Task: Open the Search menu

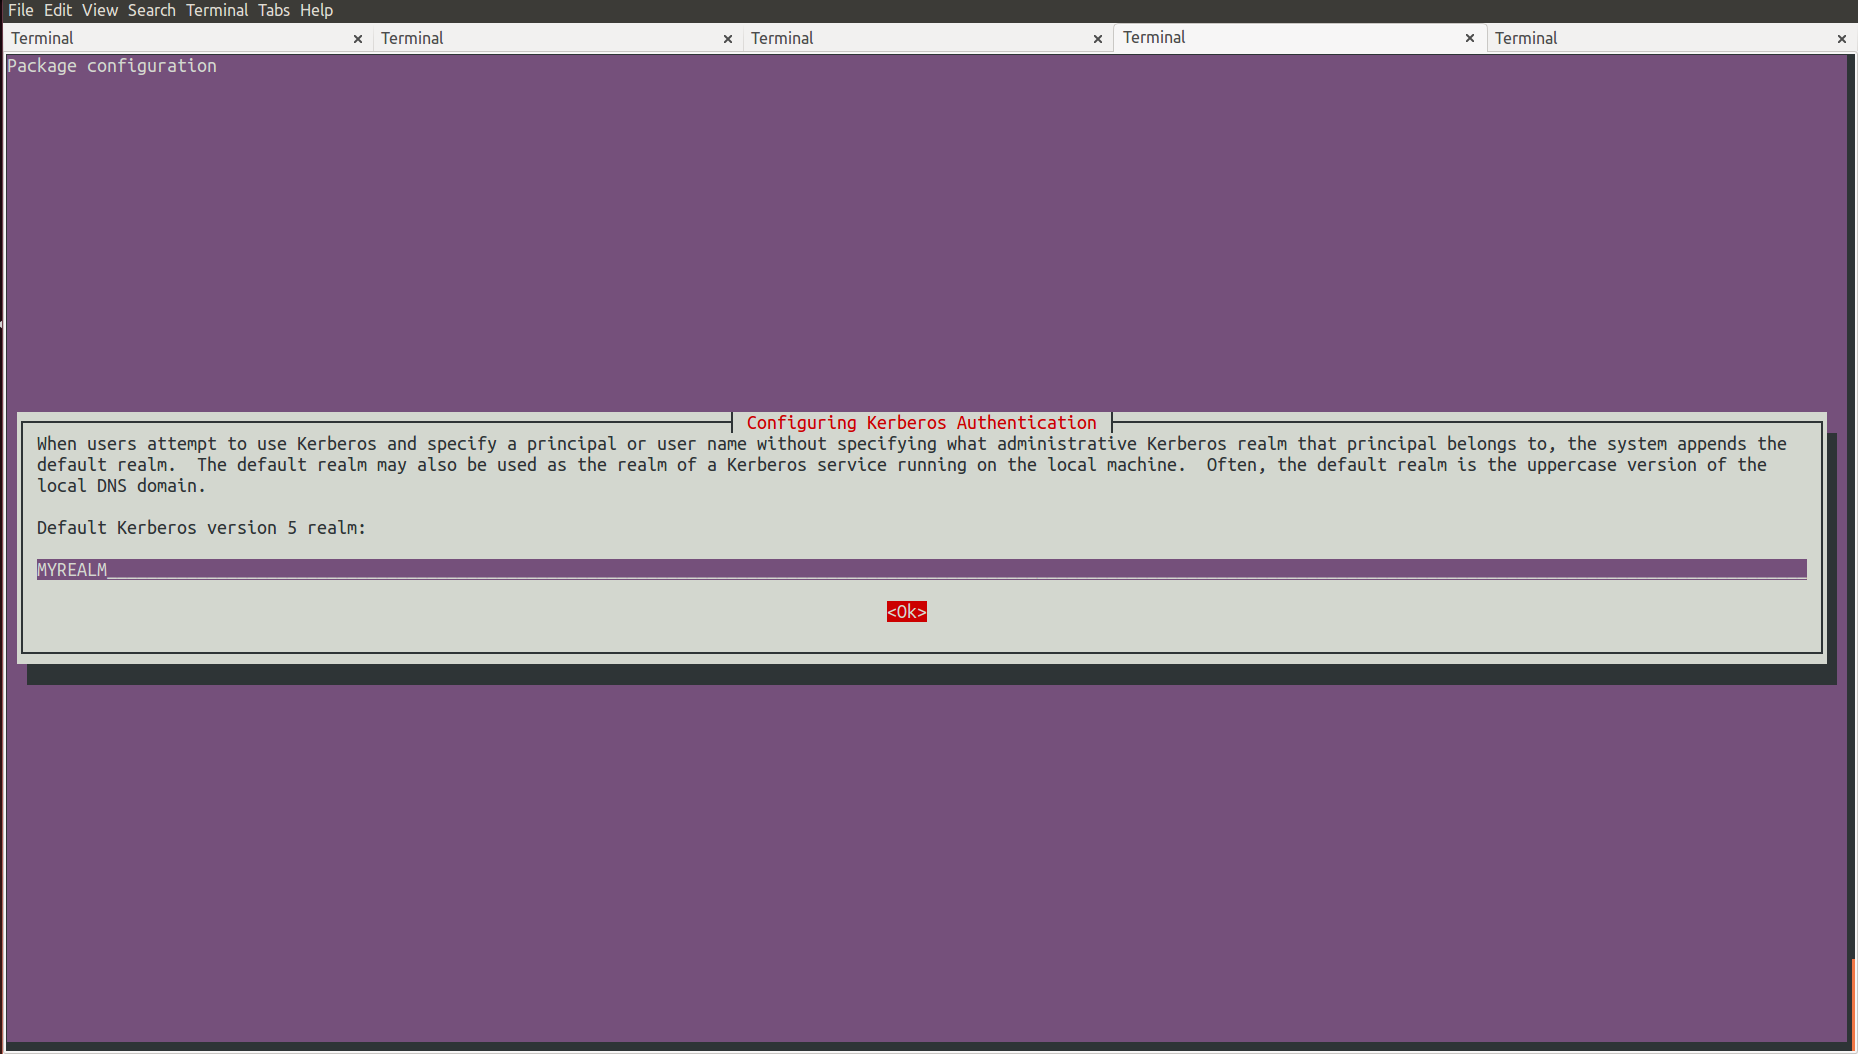Action: click(x=152, y=10)
